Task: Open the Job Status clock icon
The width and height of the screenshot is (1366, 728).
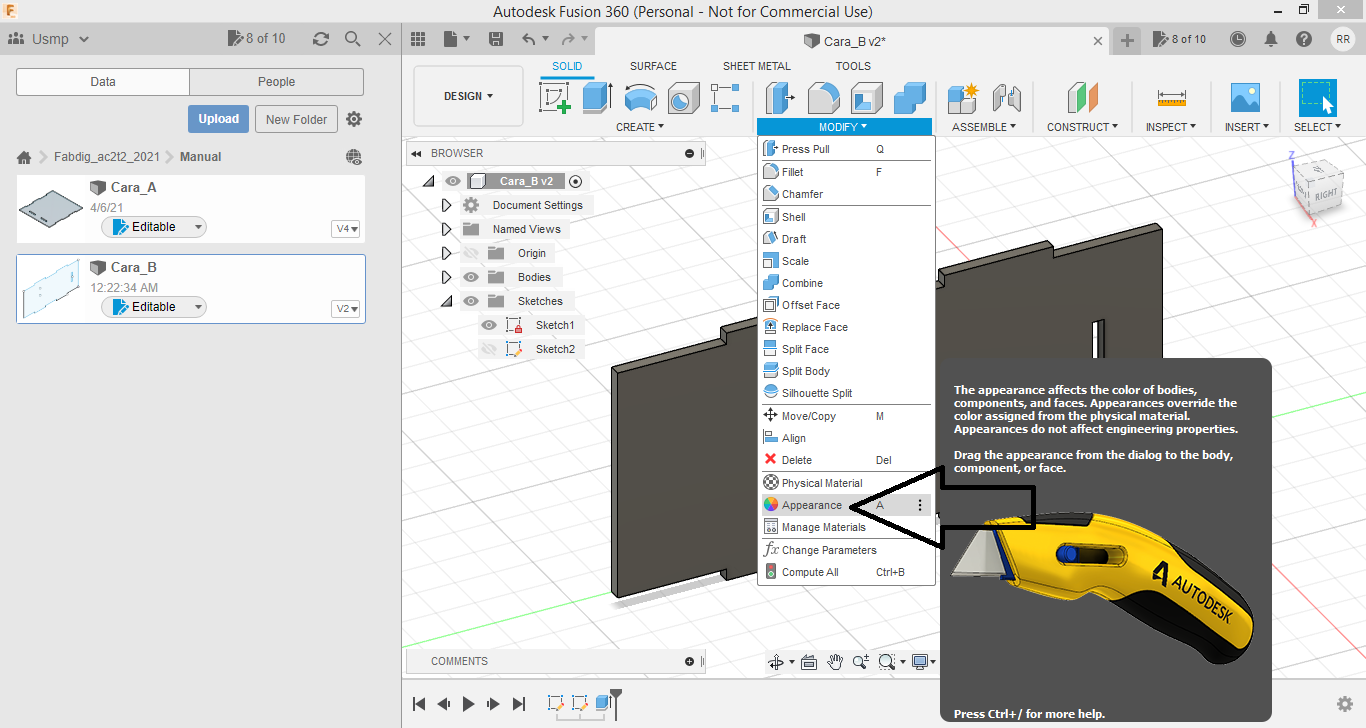Action: click(1238, 39)
